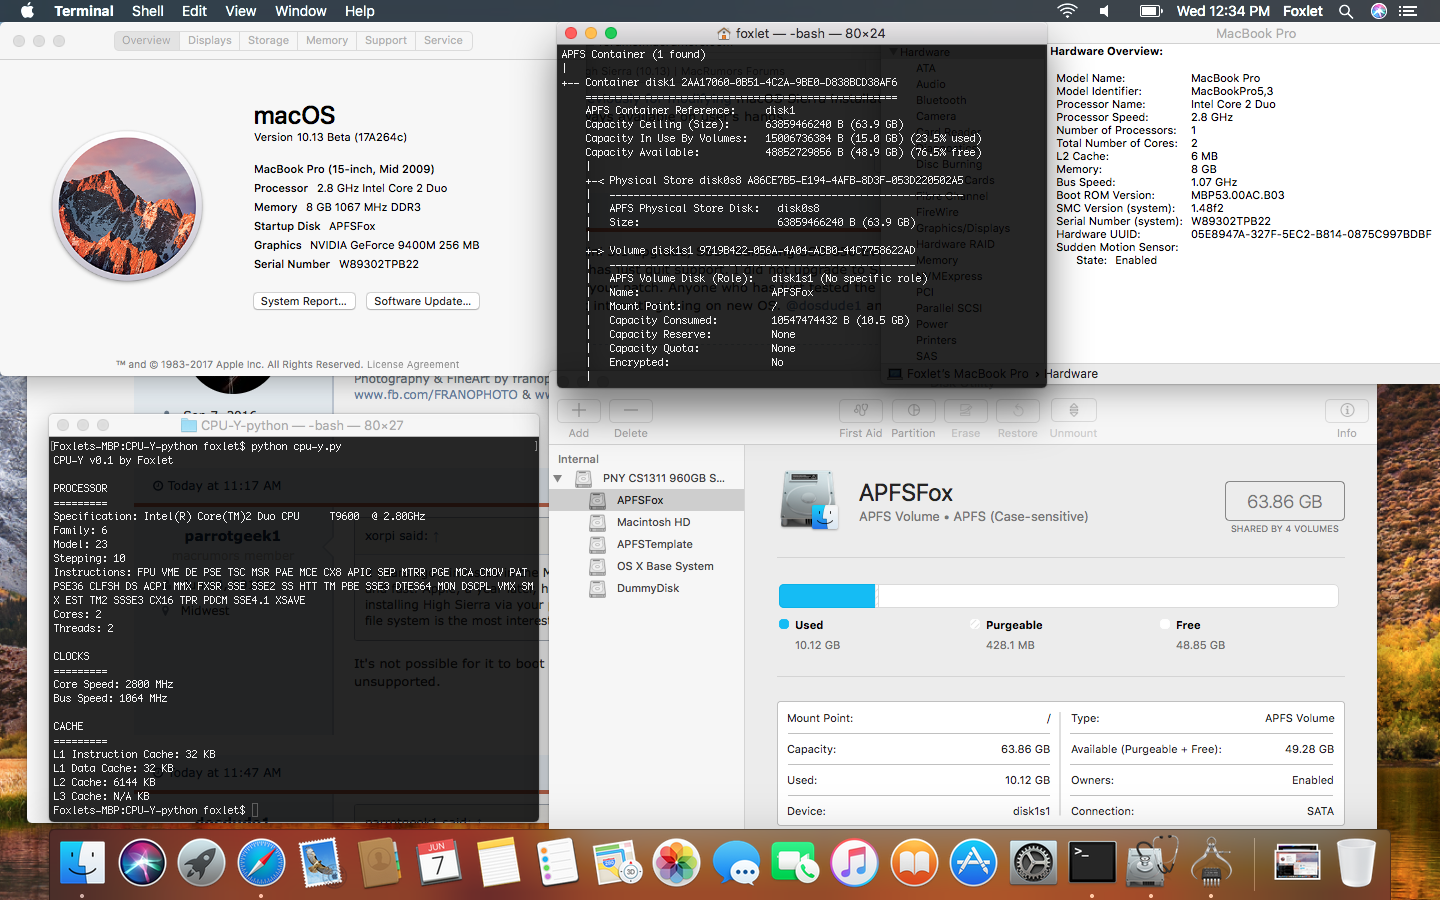The width and height of the screenshot is (1440, 900).
Task: Open License Agreement link in About This Mac
Action: pos(413,365)
